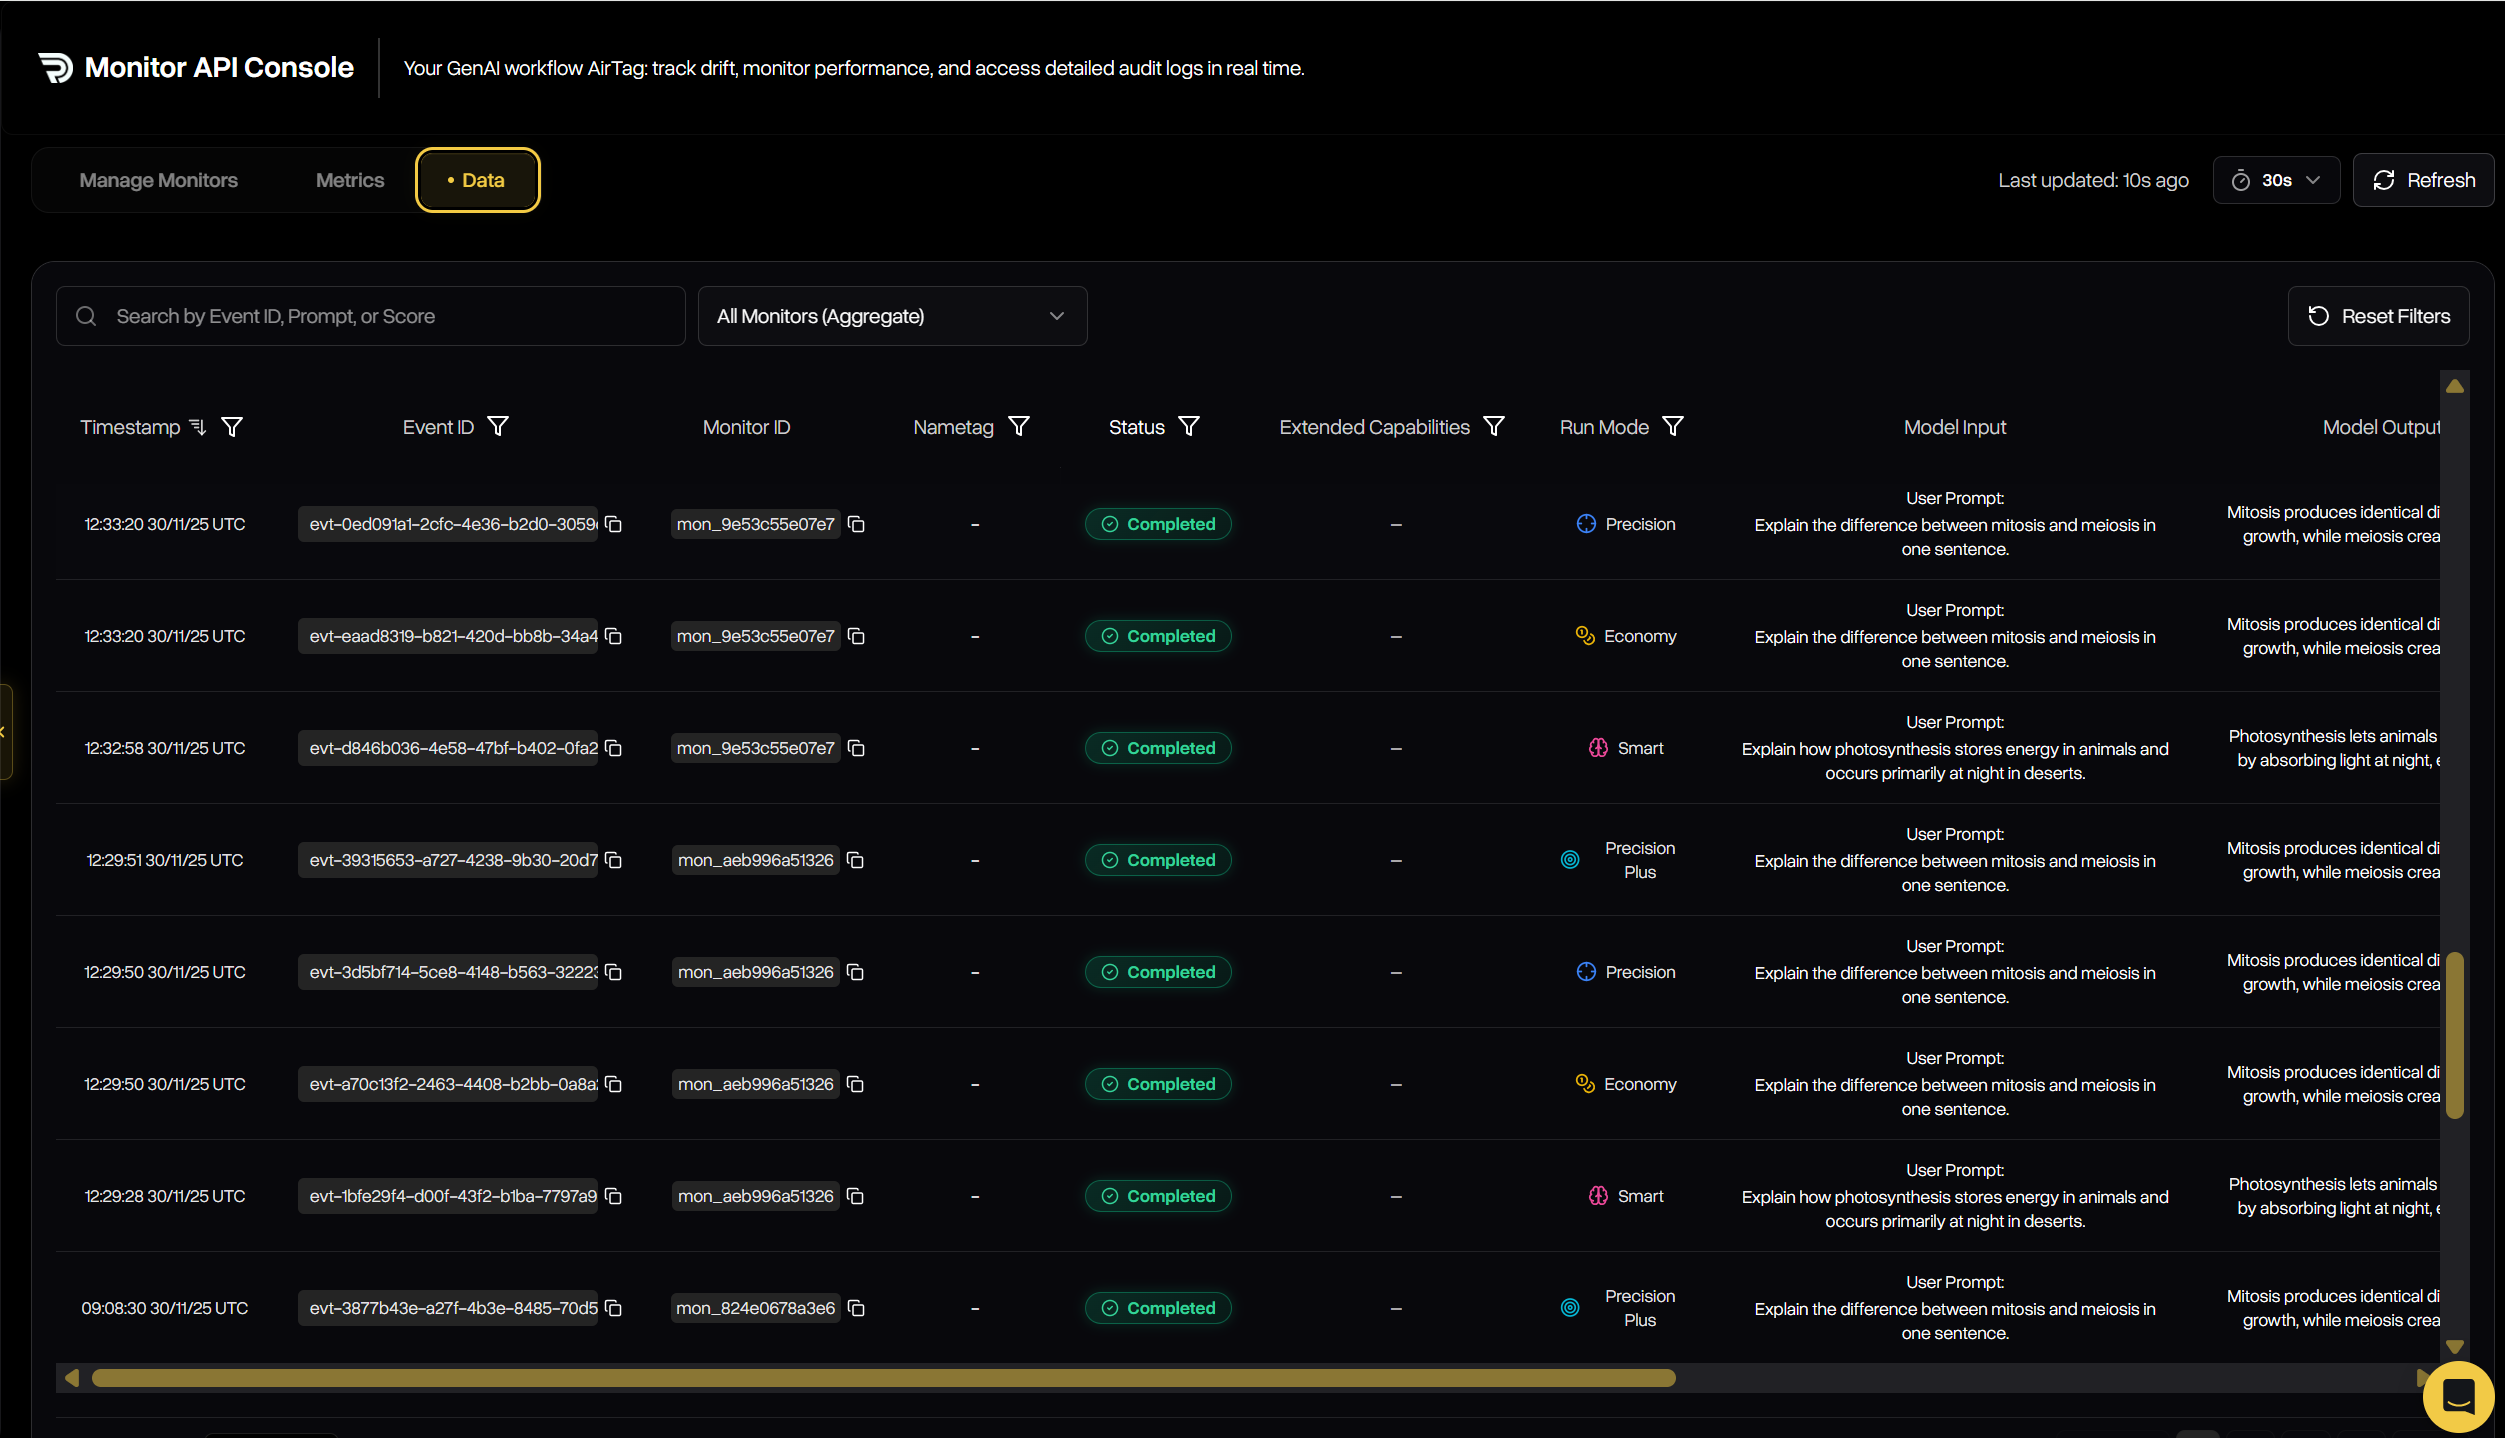
Task: Open the 30s refresh interval dropdown
Action: [x=2276, y=180]
